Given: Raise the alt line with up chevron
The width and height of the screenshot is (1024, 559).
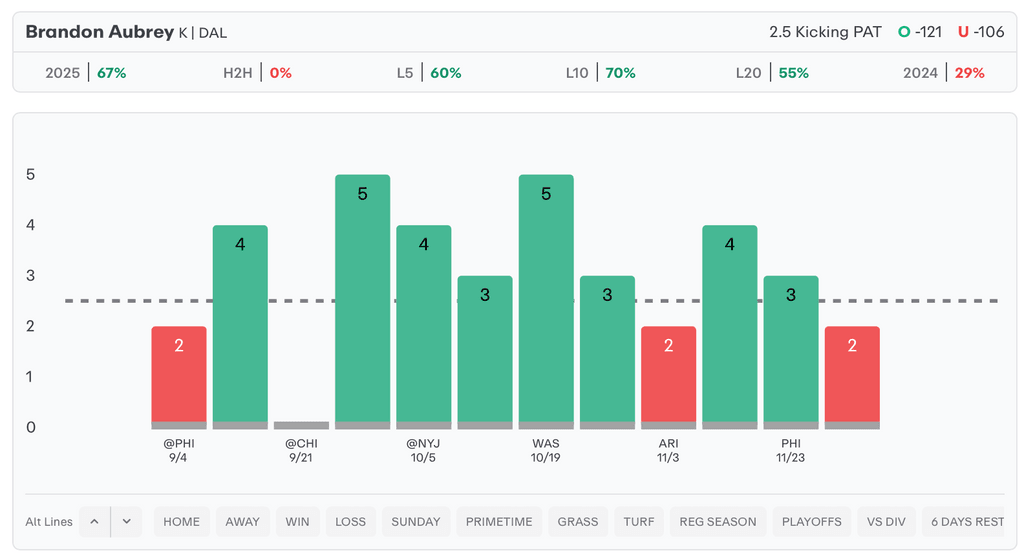Looking at the screenshot, I should (x=94, y=521).
